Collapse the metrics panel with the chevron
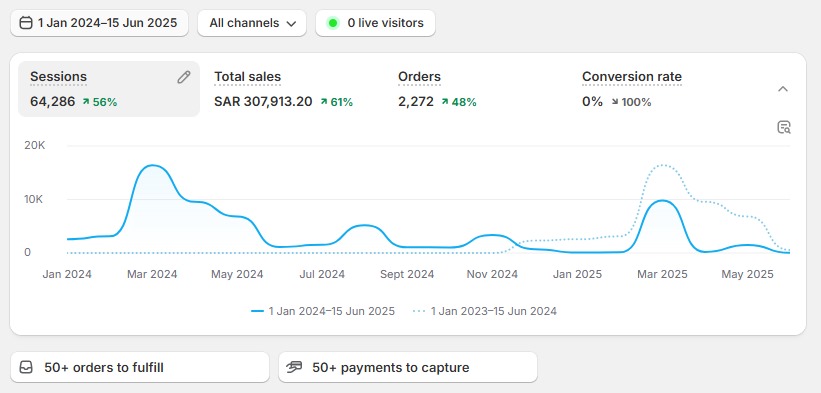The image size is (821, 393). (783, 89)
